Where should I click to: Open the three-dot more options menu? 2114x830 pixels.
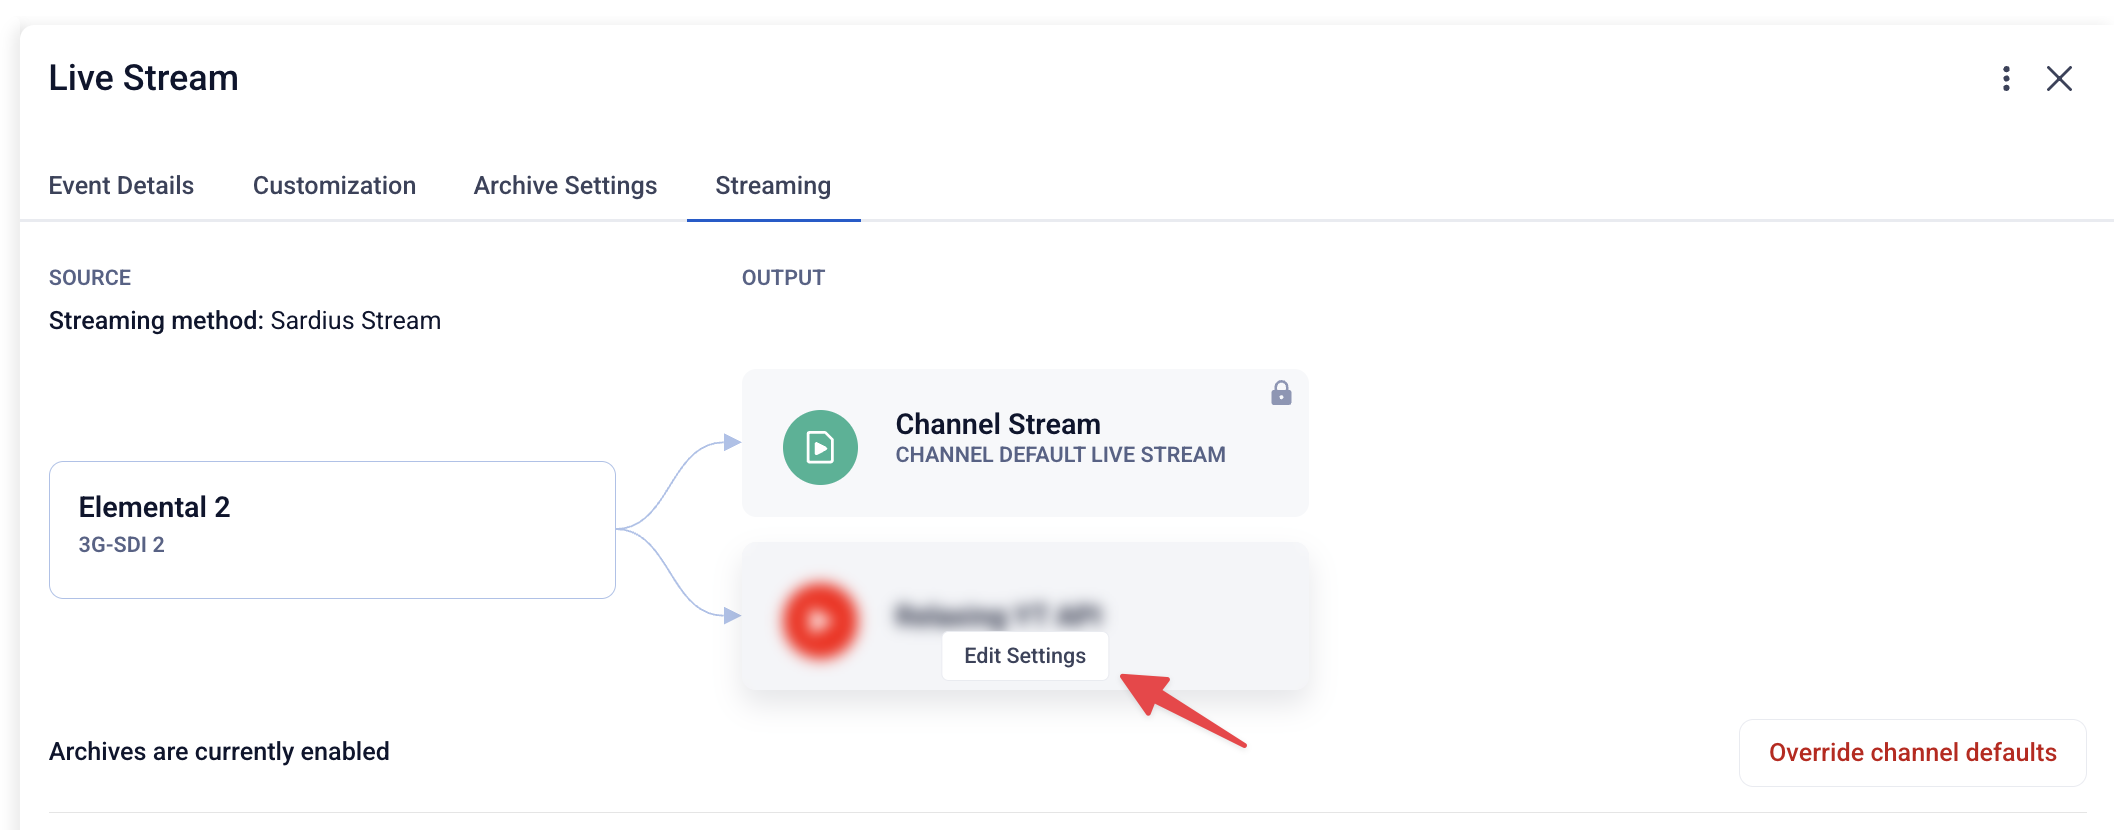point(2006,79)
